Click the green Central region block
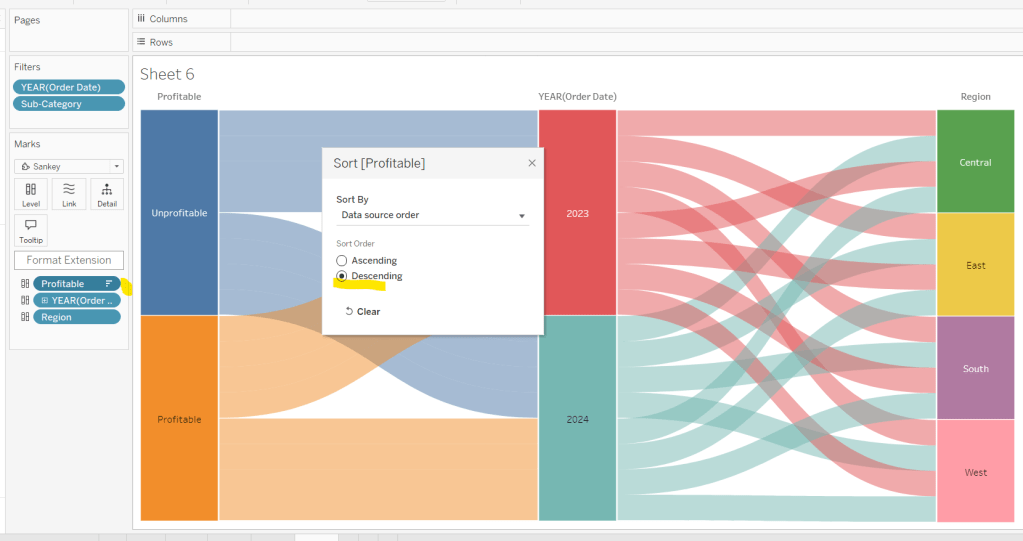This screenshot has width=1023, height=541. (975, 162)
